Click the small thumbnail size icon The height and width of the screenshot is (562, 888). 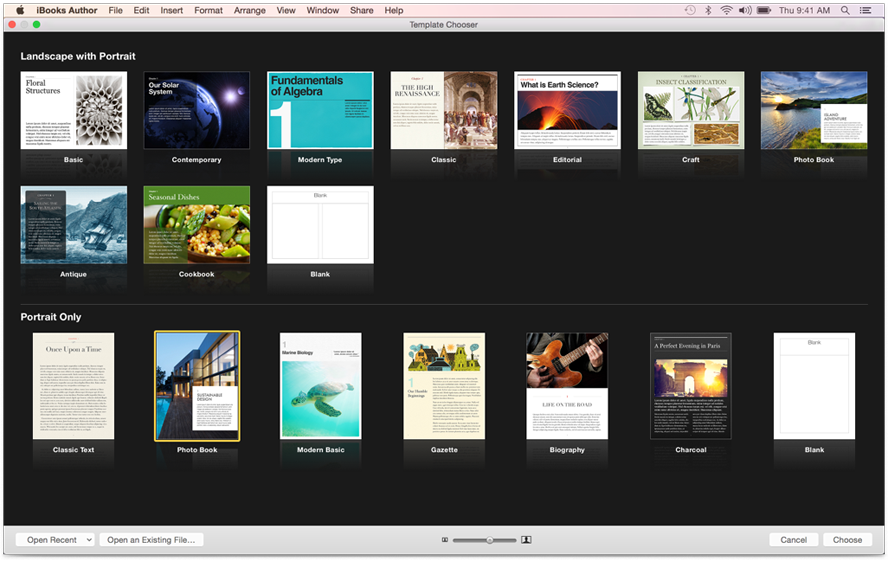coord(445,540)
